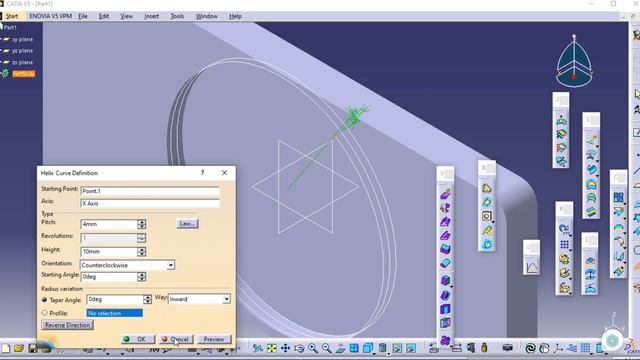
Task: Select the Rotate view tool icon
Action: [299, 348]
